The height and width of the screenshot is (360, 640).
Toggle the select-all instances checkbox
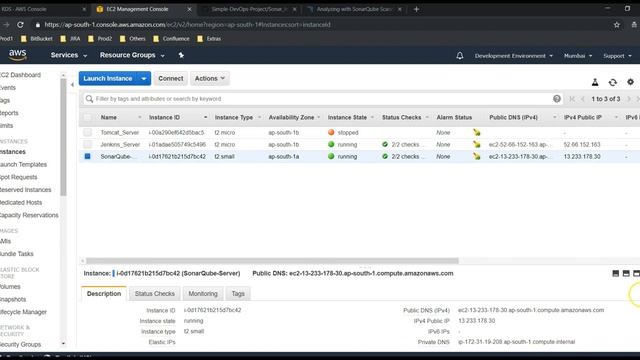click(87, 118)
